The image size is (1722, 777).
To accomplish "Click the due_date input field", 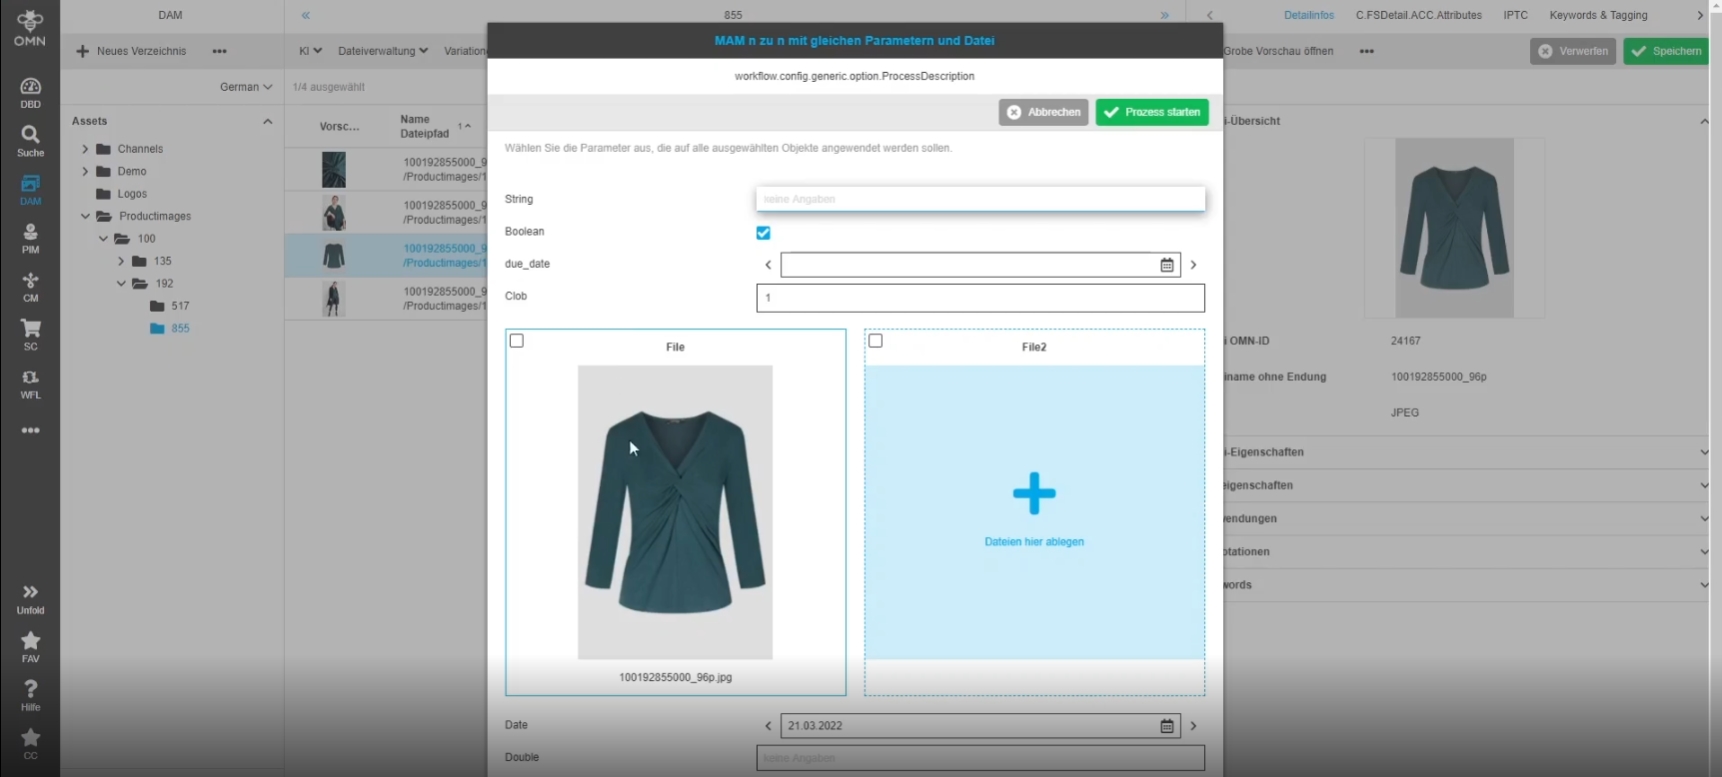I will pyautogui.click(x=968, y=265).
